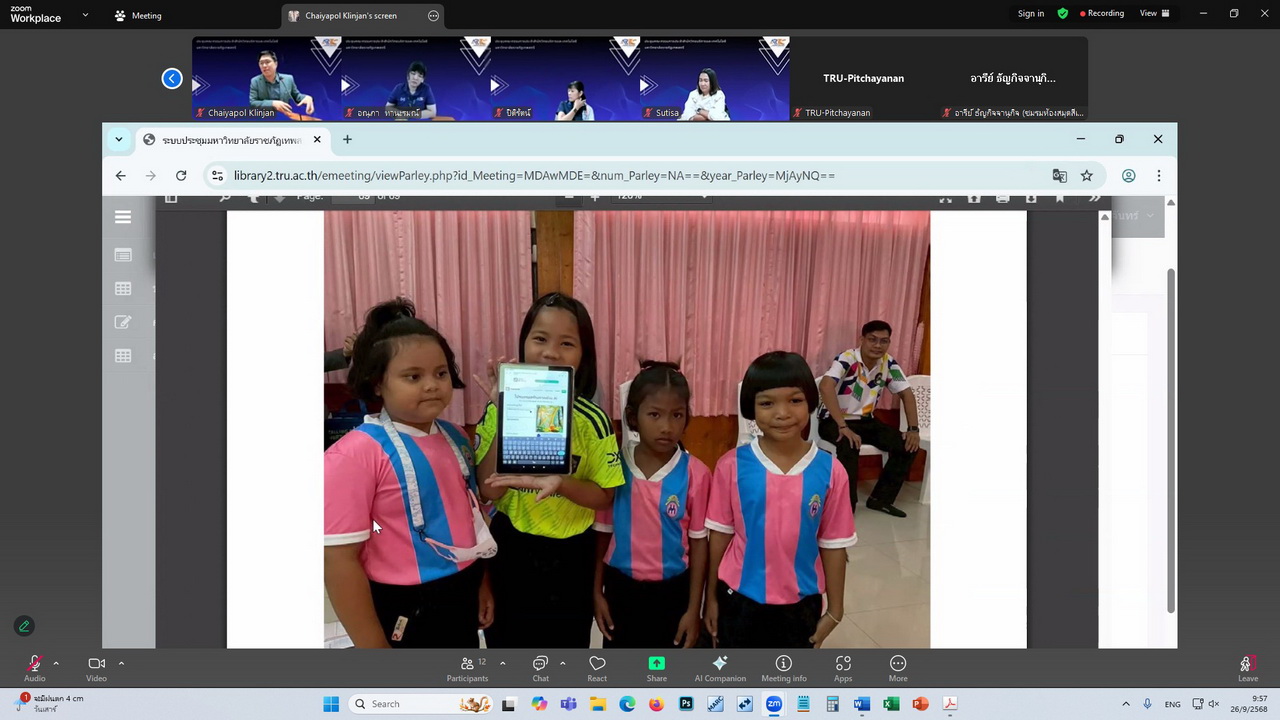The height and width of the screenshot is (720, 1280).
Task: Click the Zoom annotation pencil icon
Action: (x=25, y=626)
